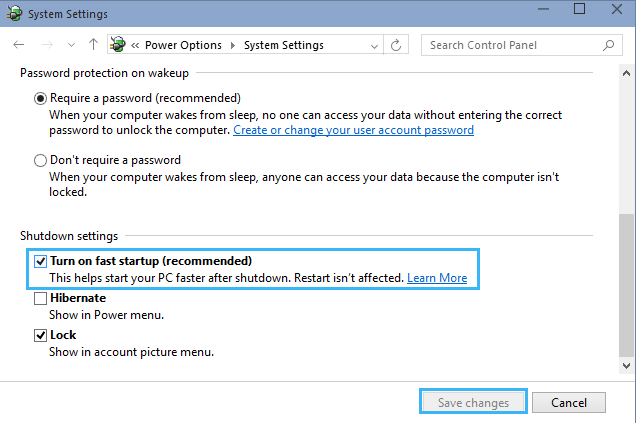Click in the Search Control Panel field

[x=510, y=45]
